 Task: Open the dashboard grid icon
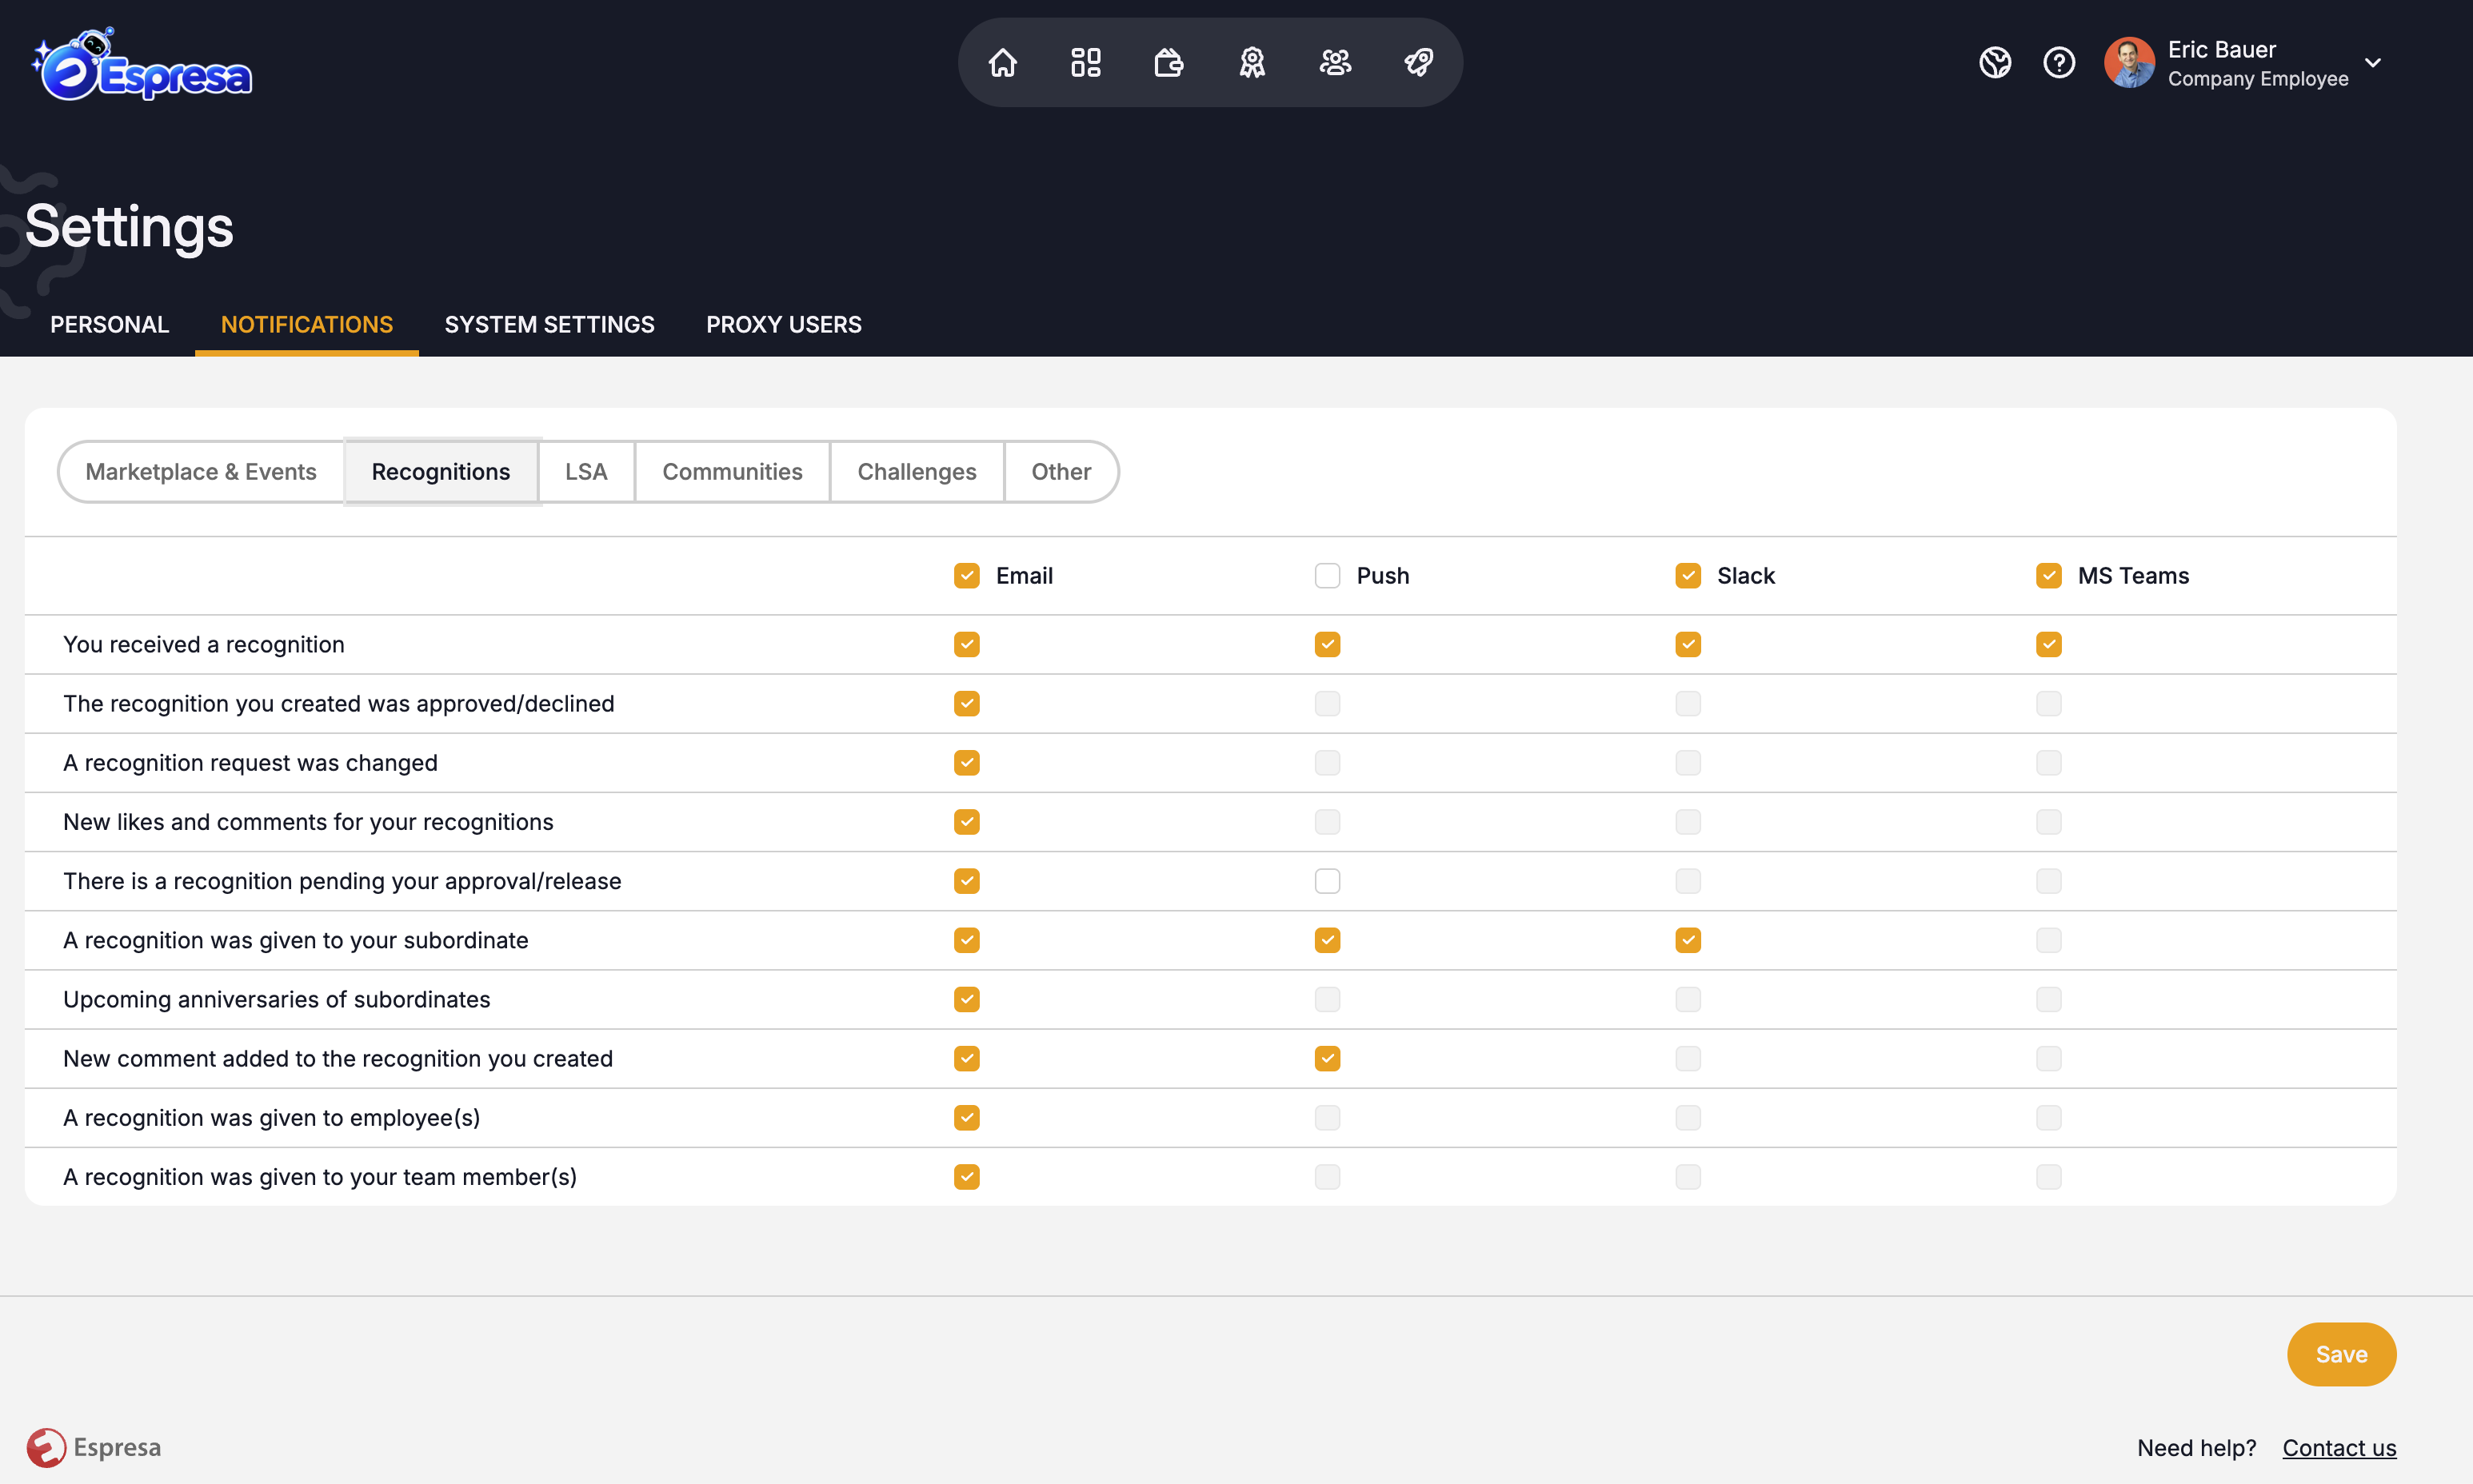1086,62
